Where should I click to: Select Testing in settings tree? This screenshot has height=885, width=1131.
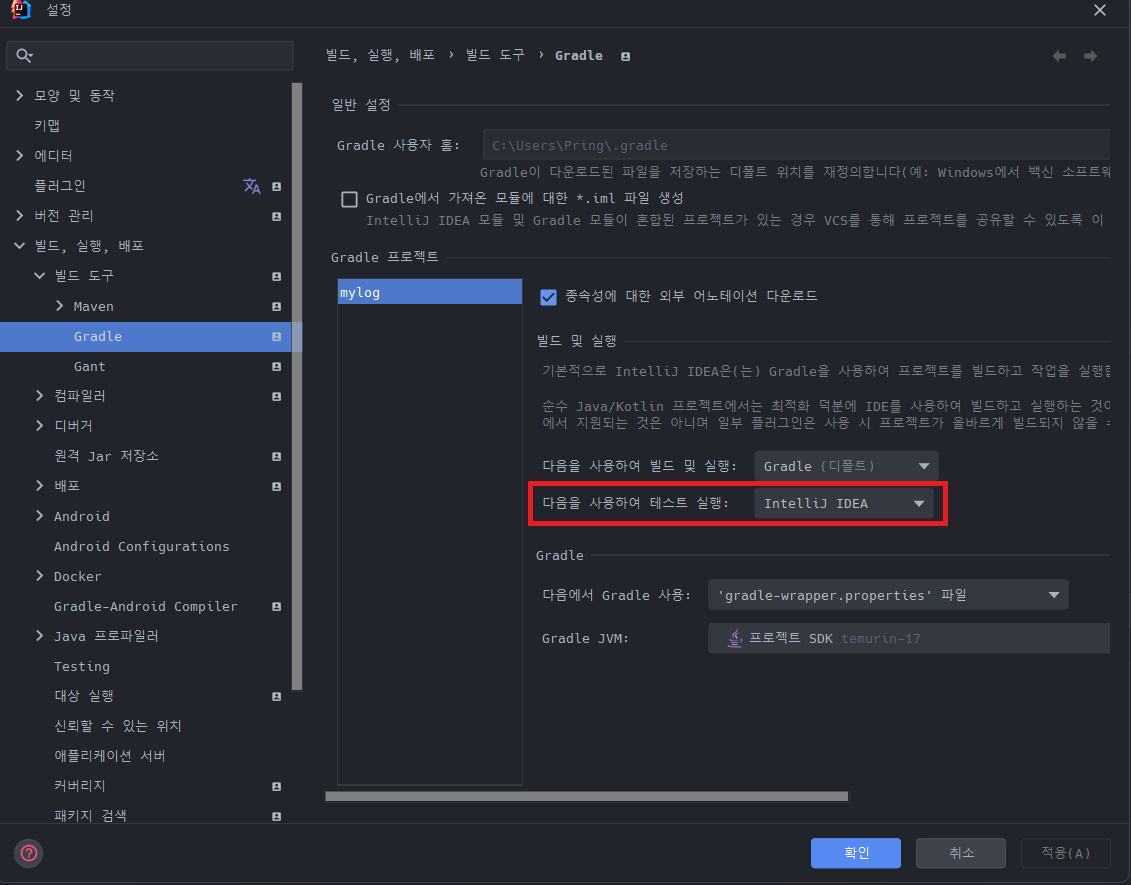(x=82, y=666)
